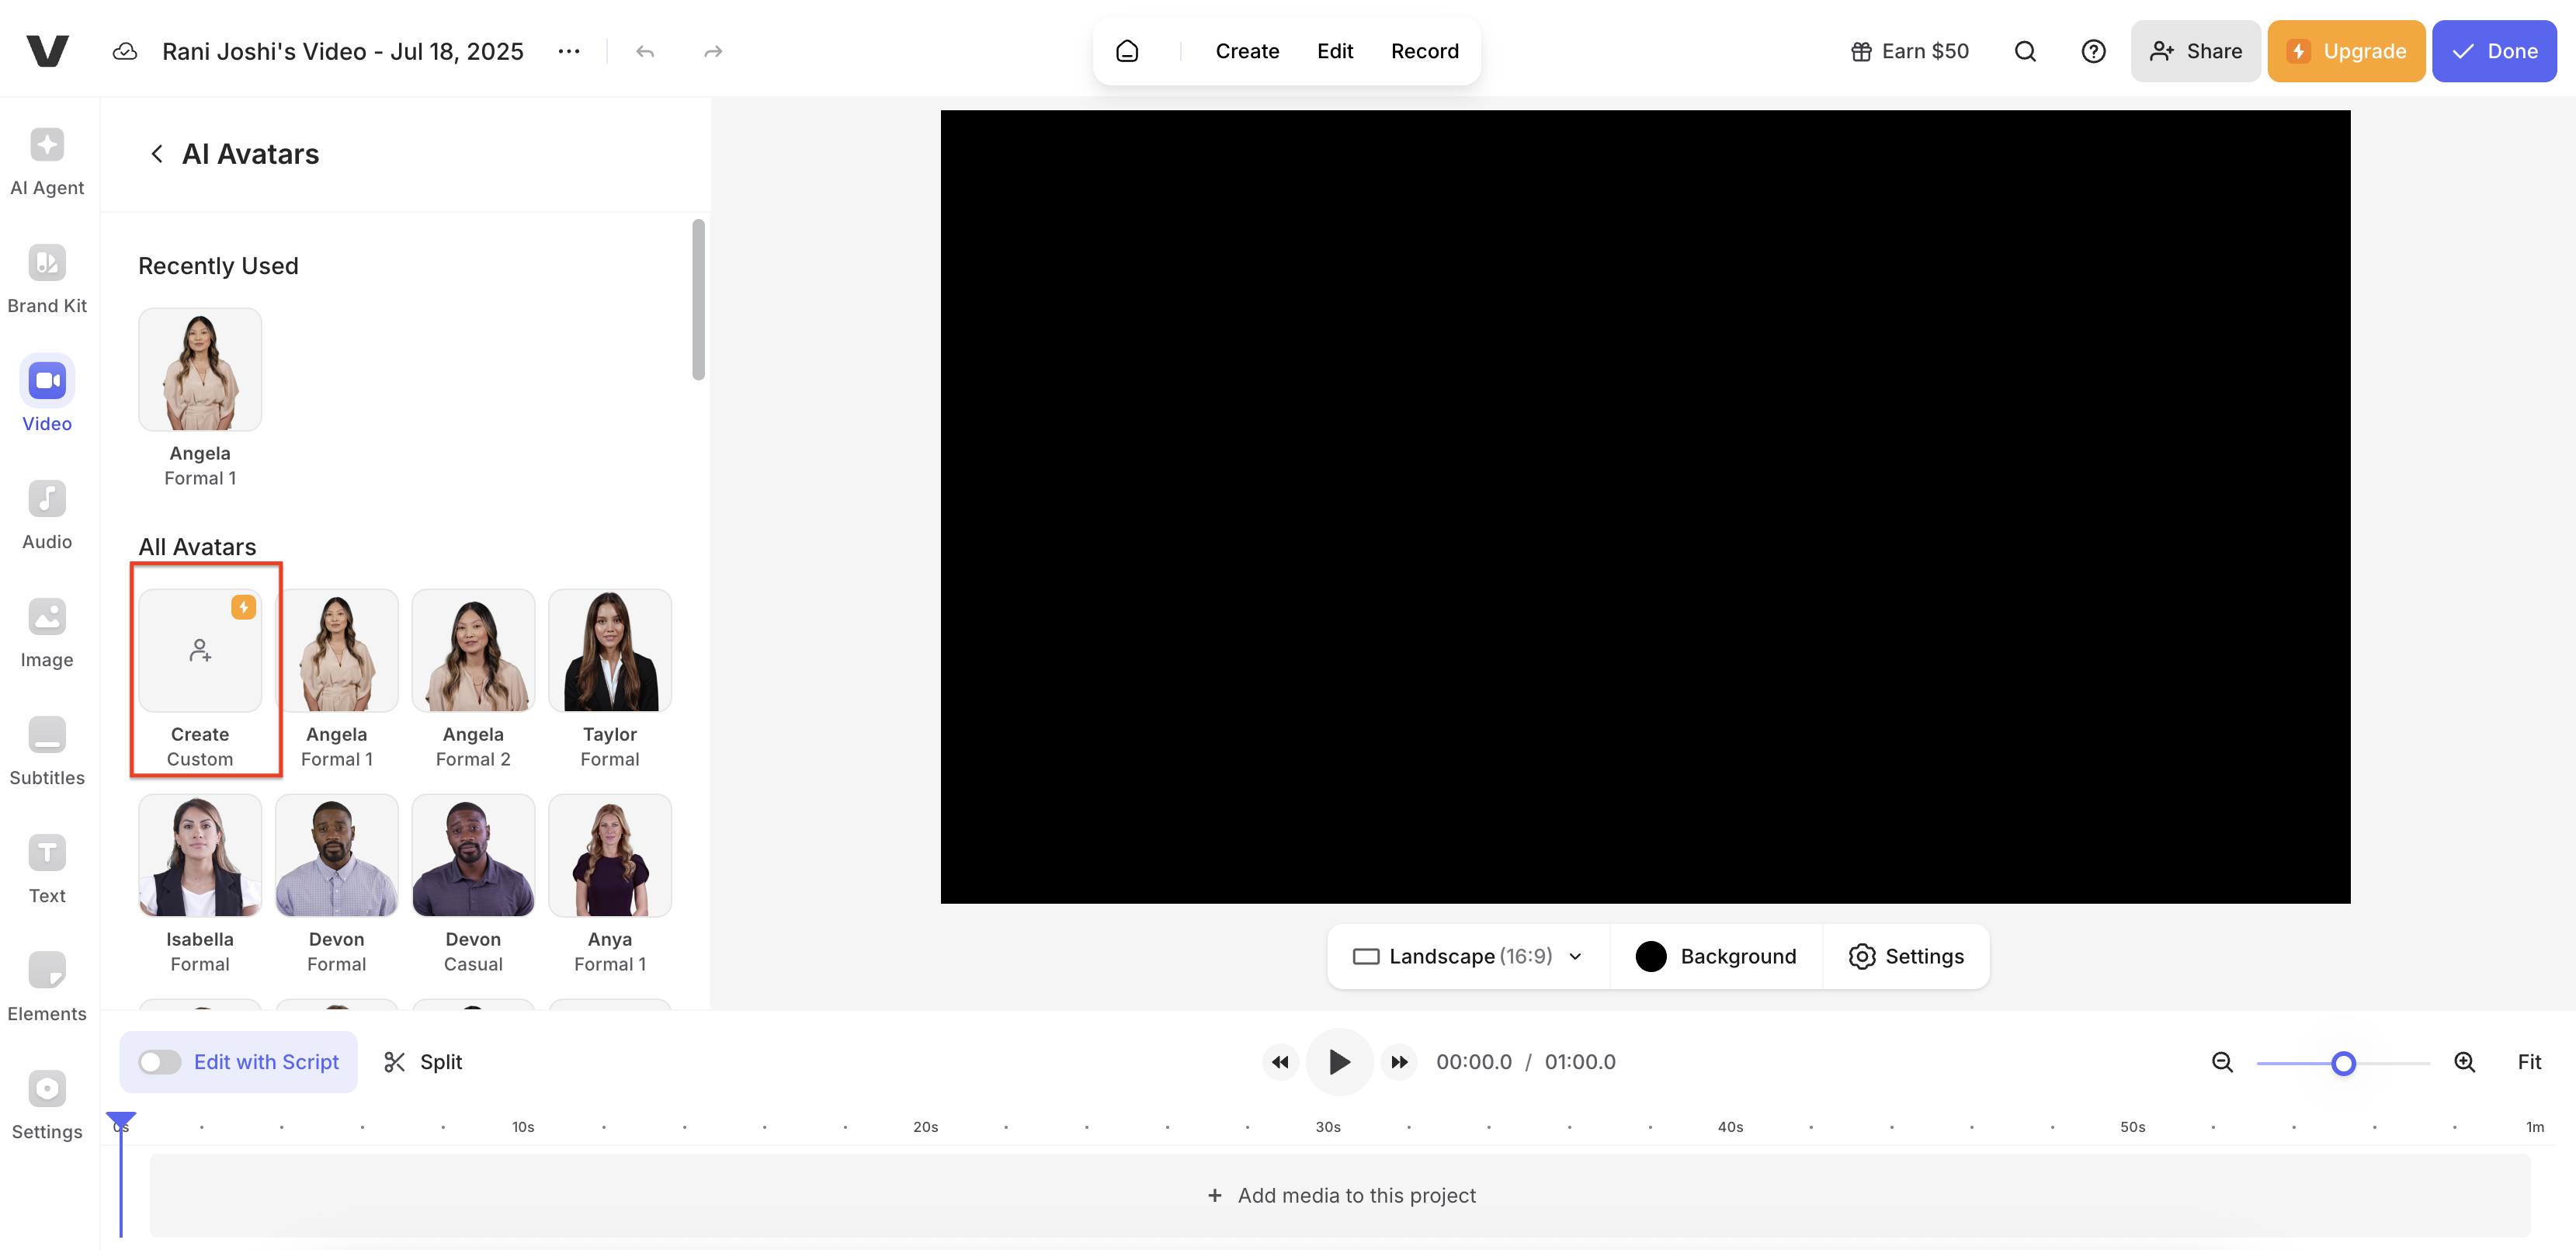The image size is (2576, 1250).
Task: Switch to the Record tab
Action: pyautogui.click(x=1425, y=50)
